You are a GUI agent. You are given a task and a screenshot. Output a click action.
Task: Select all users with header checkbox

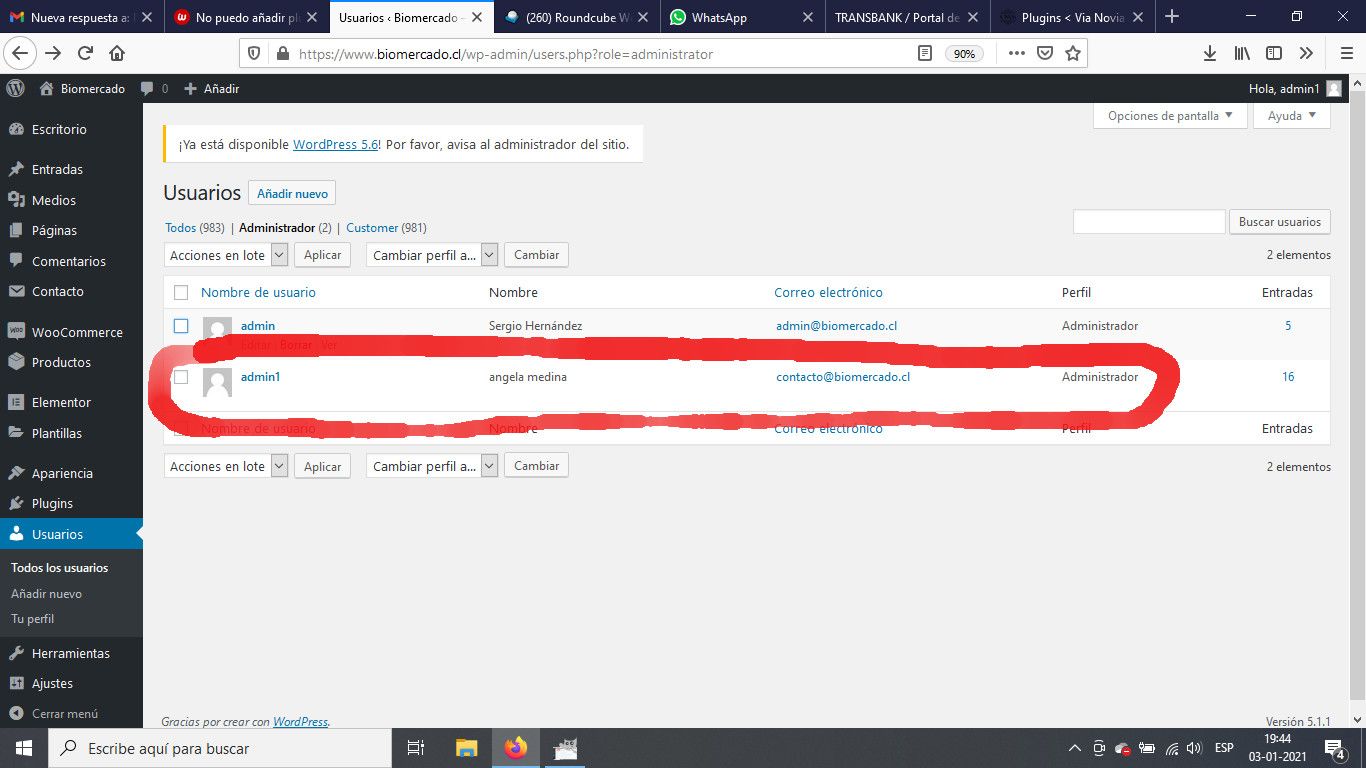181,293
